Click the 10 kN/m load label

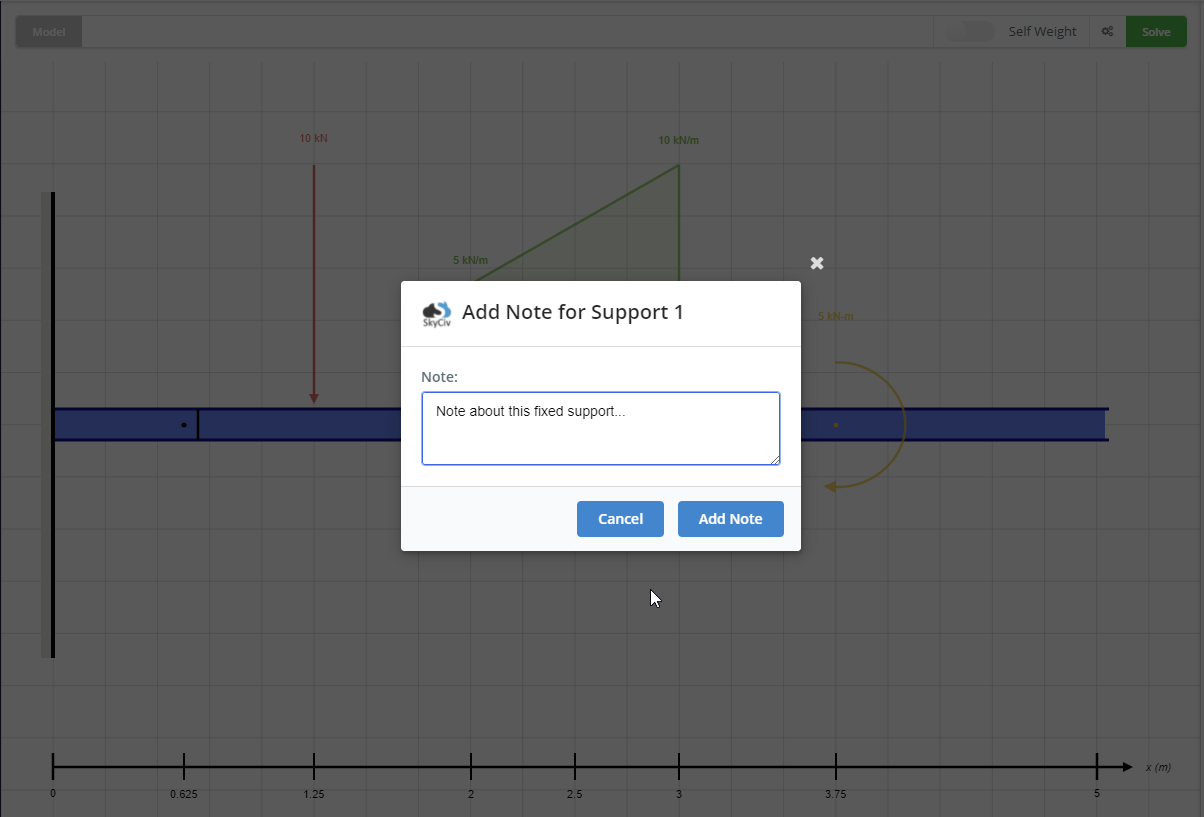click(x=679, y=140)
